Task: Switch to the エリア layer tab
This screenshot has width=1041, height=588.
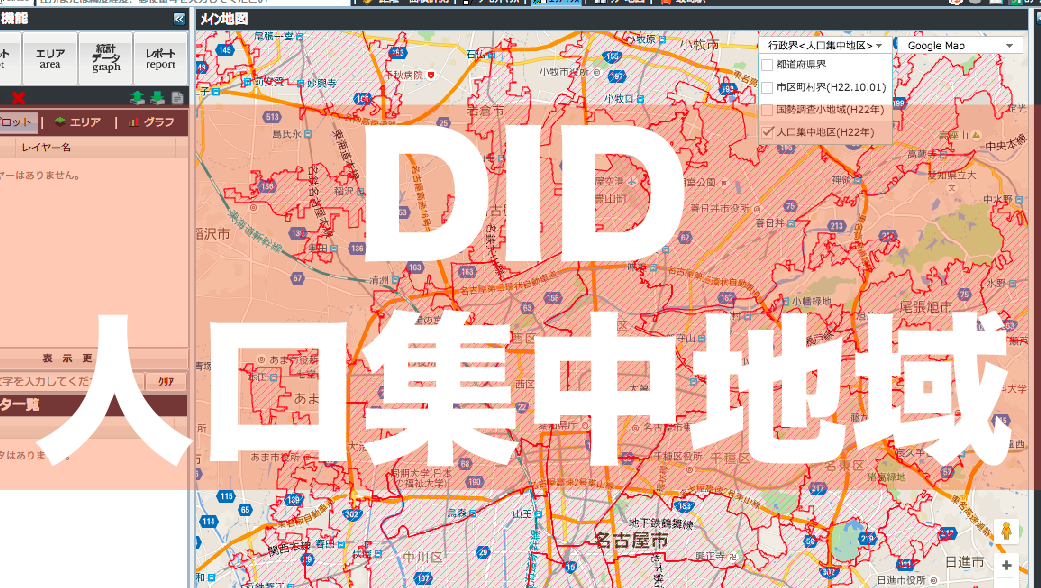Action: 78,122
